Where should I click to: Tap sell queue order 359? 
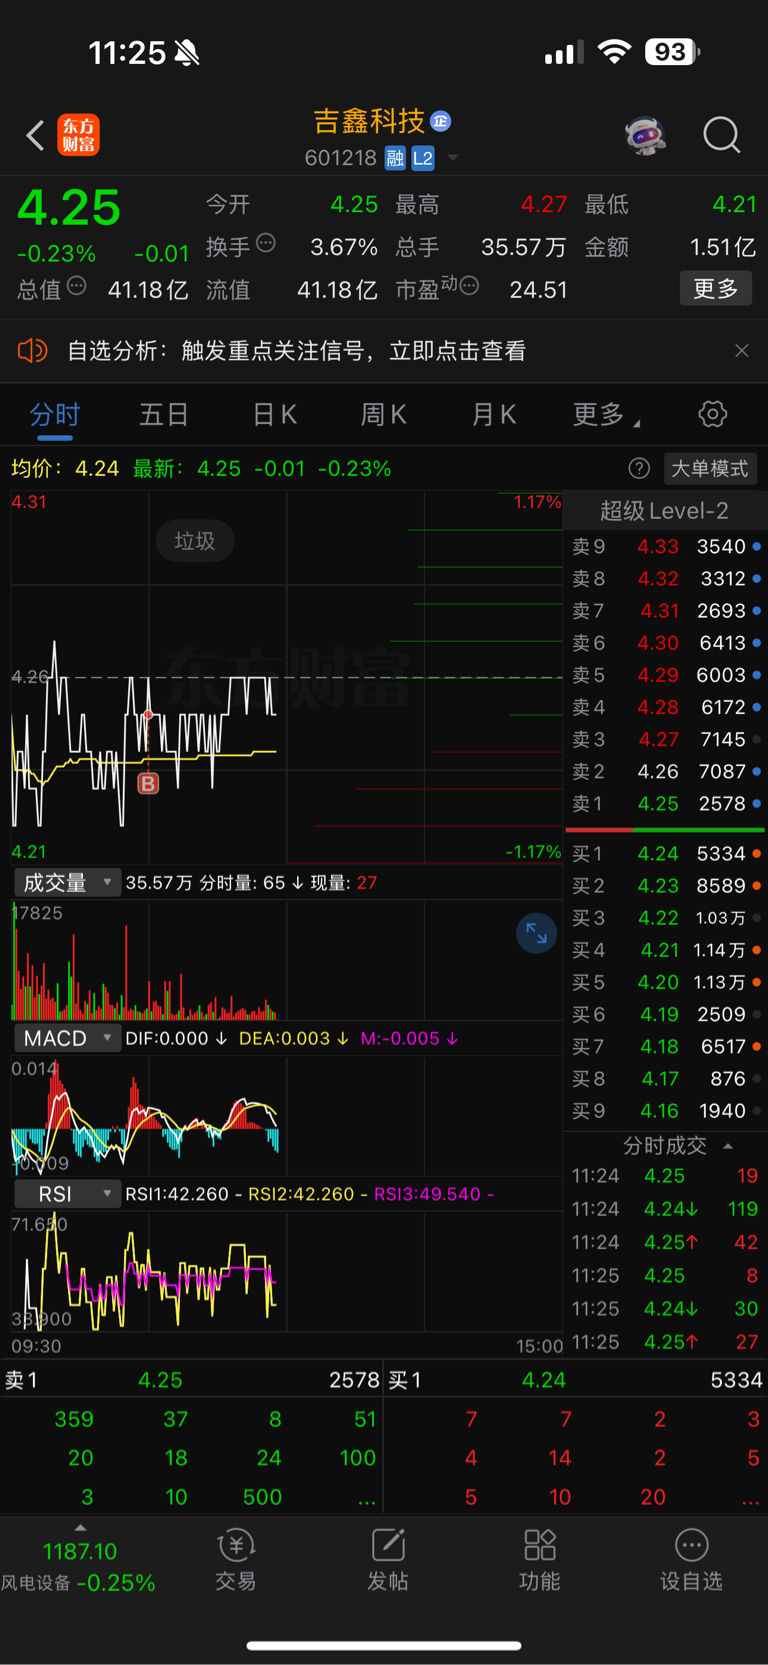coord(74,1420)
